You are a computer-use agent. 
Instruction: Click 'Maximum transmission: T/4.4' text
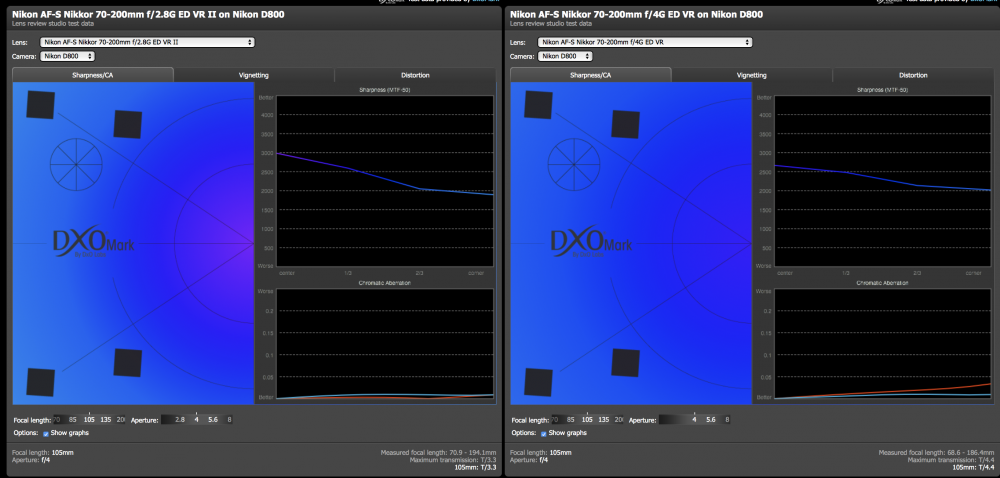pyautogui.click(x=951, y=460)
